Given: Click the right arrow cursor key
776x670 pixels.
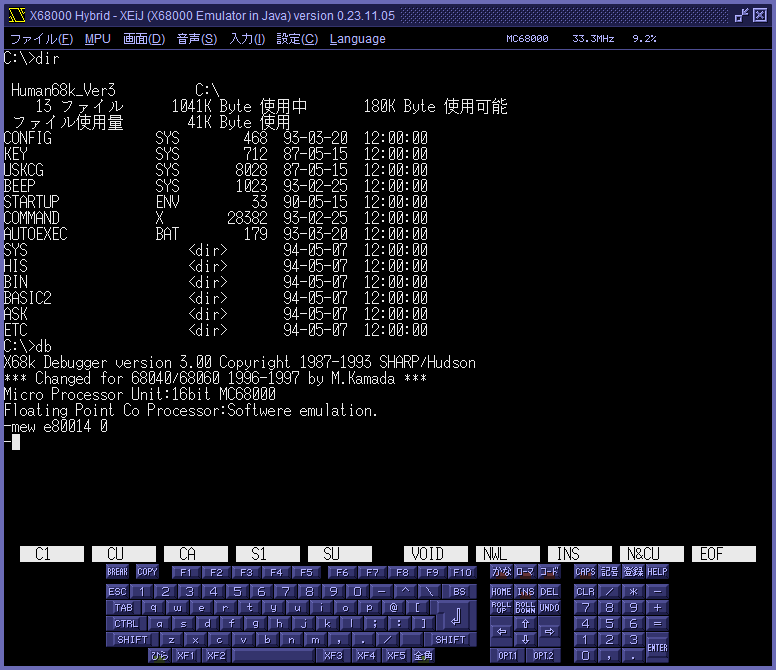Looking at the screenshot, I should point(549,631).
